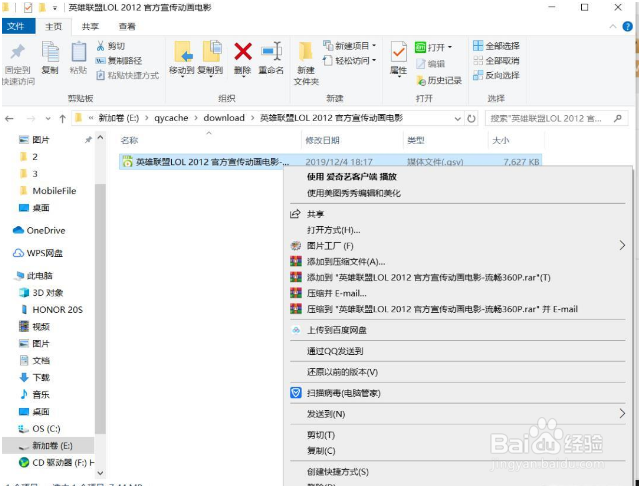Expand the Picture Factory (F) submenu

(457, 246)
